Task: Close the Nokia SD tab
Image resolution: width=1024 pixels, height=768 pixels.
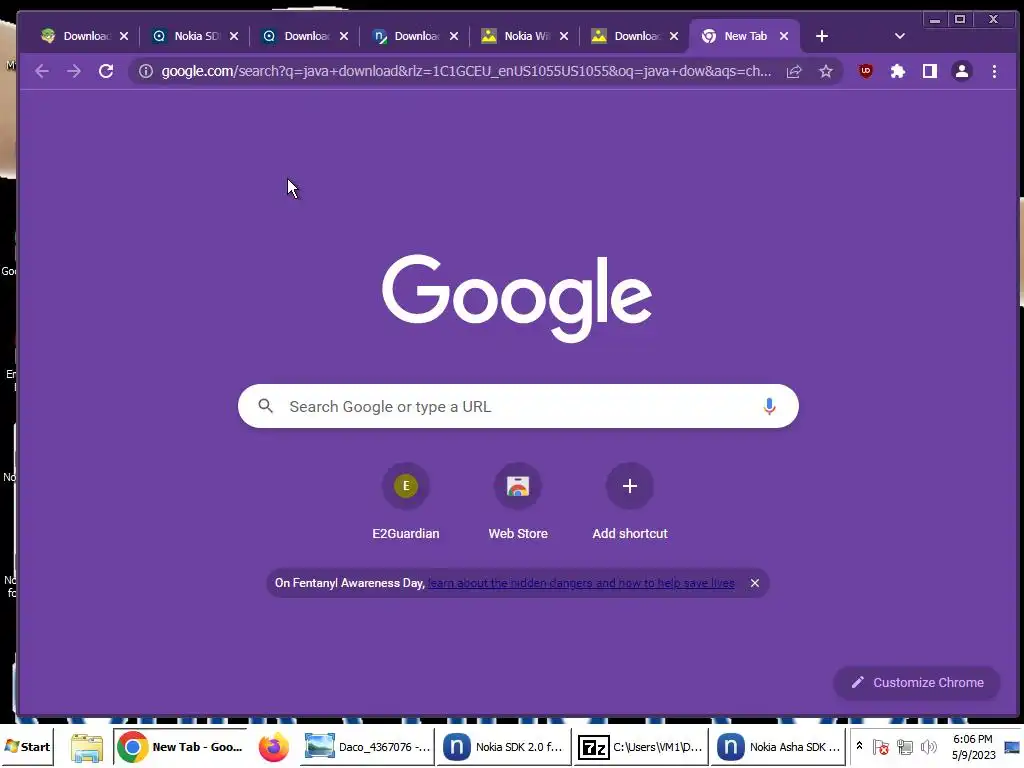Action: [234, 37]
